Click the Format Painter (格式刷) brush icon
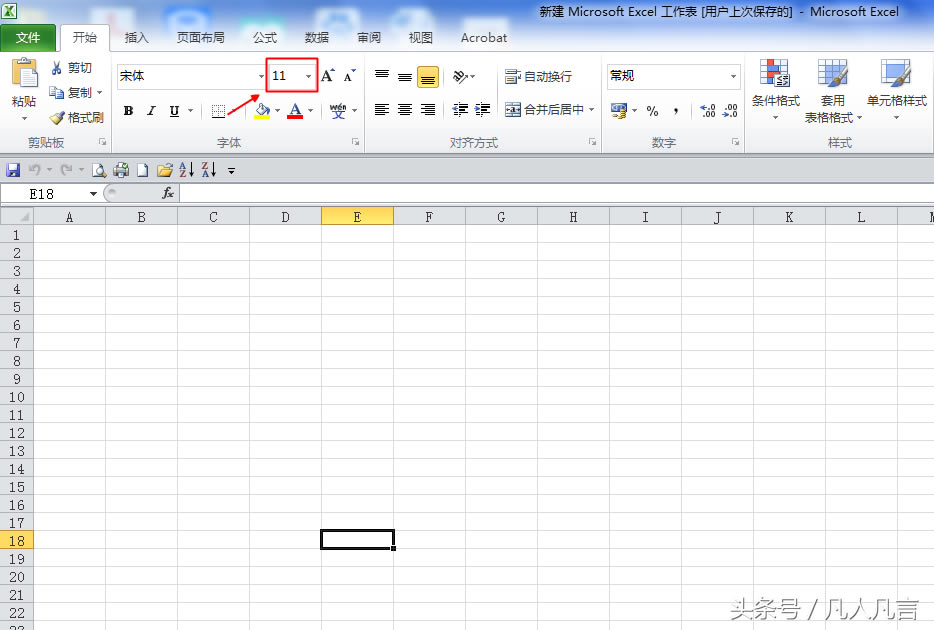934x630 pixels. coord(58,118)
